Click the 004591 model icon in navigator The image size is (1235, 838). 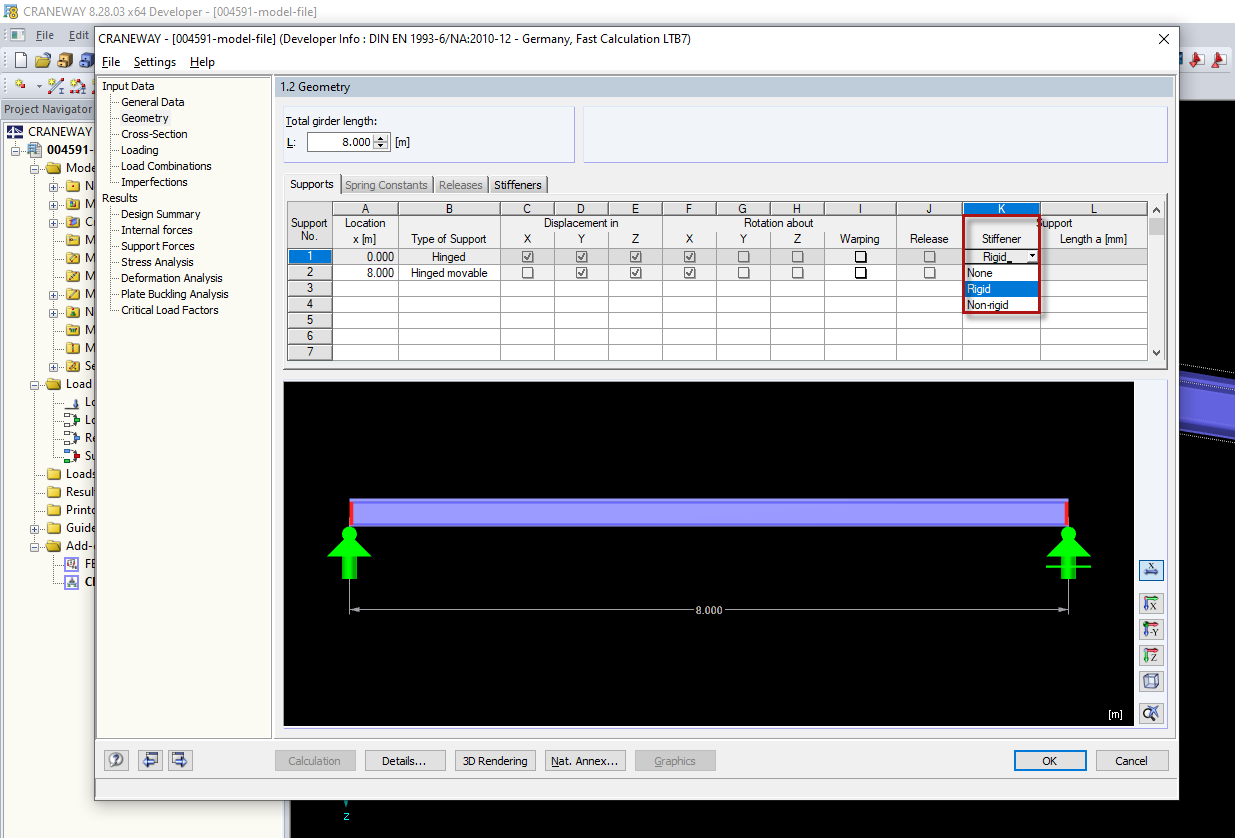[35, 150]
